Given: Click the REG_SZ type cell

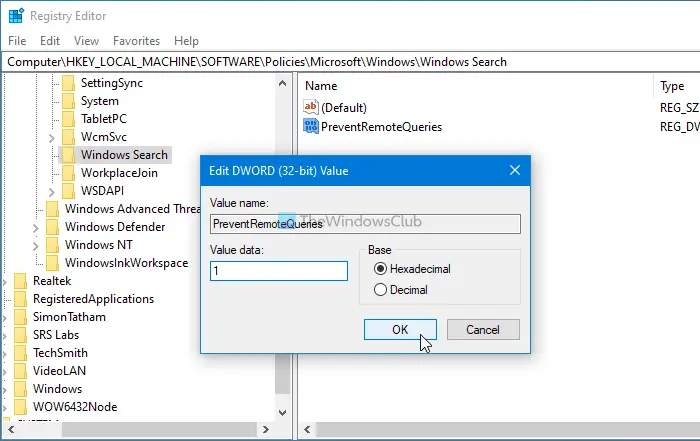Looking at the screenshot, I should [679, 108].
